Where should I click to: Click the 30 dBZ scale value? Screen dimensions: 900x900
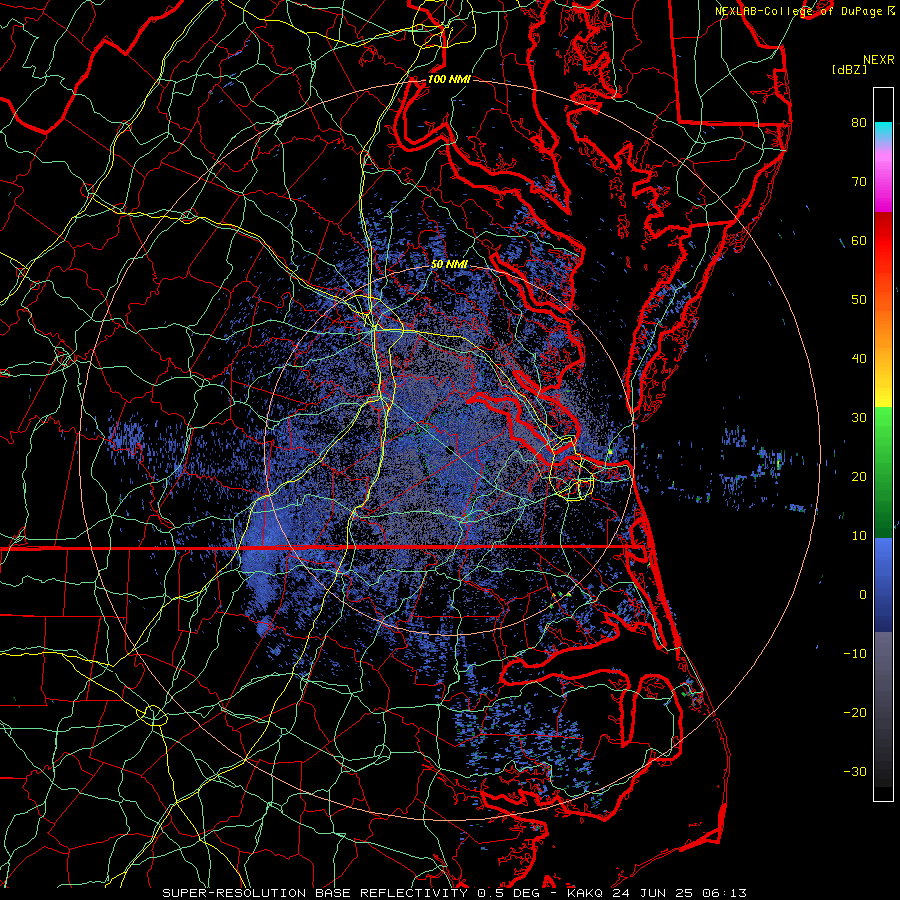pos(859,417)
